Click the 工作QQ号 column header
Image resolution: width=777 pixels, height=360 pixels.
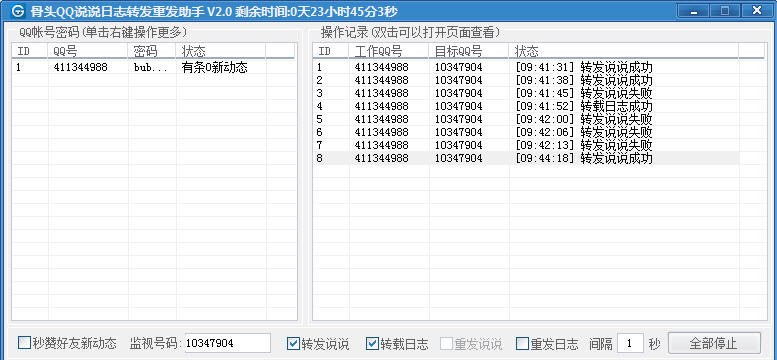pos(389,51)
